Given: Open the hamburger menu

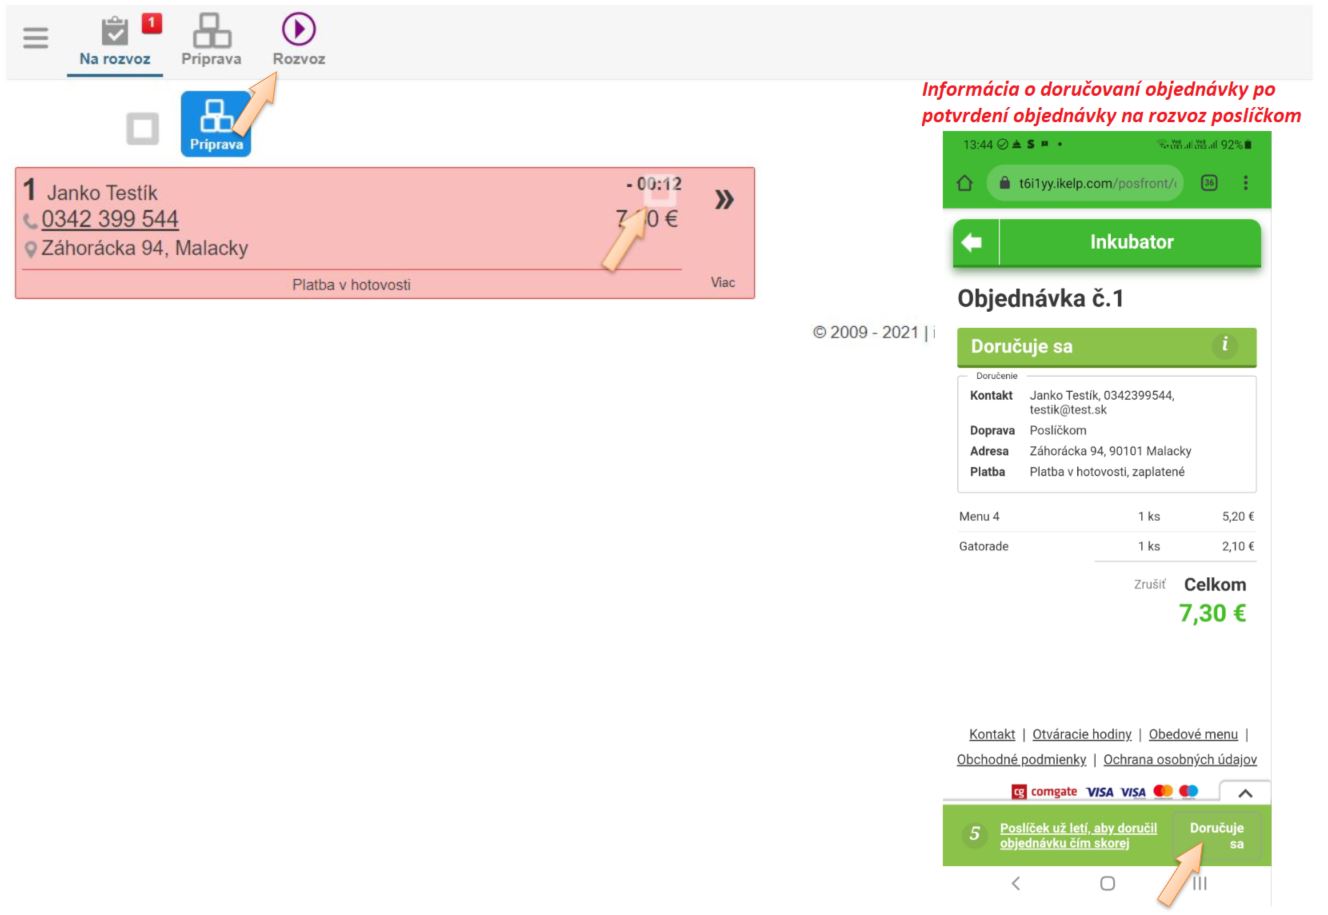Looking at the screenshot, I should pyautogui.click(x=36, y=38).
